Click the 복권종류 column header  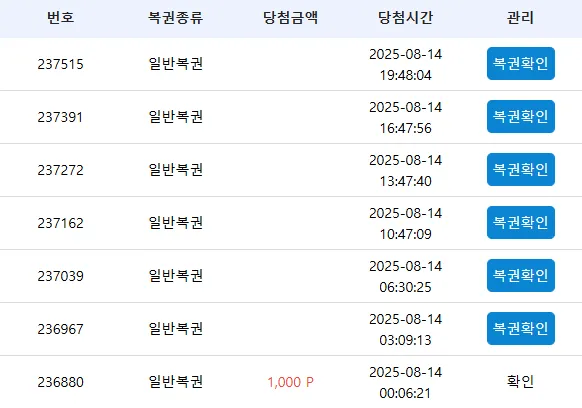(176, 17)
